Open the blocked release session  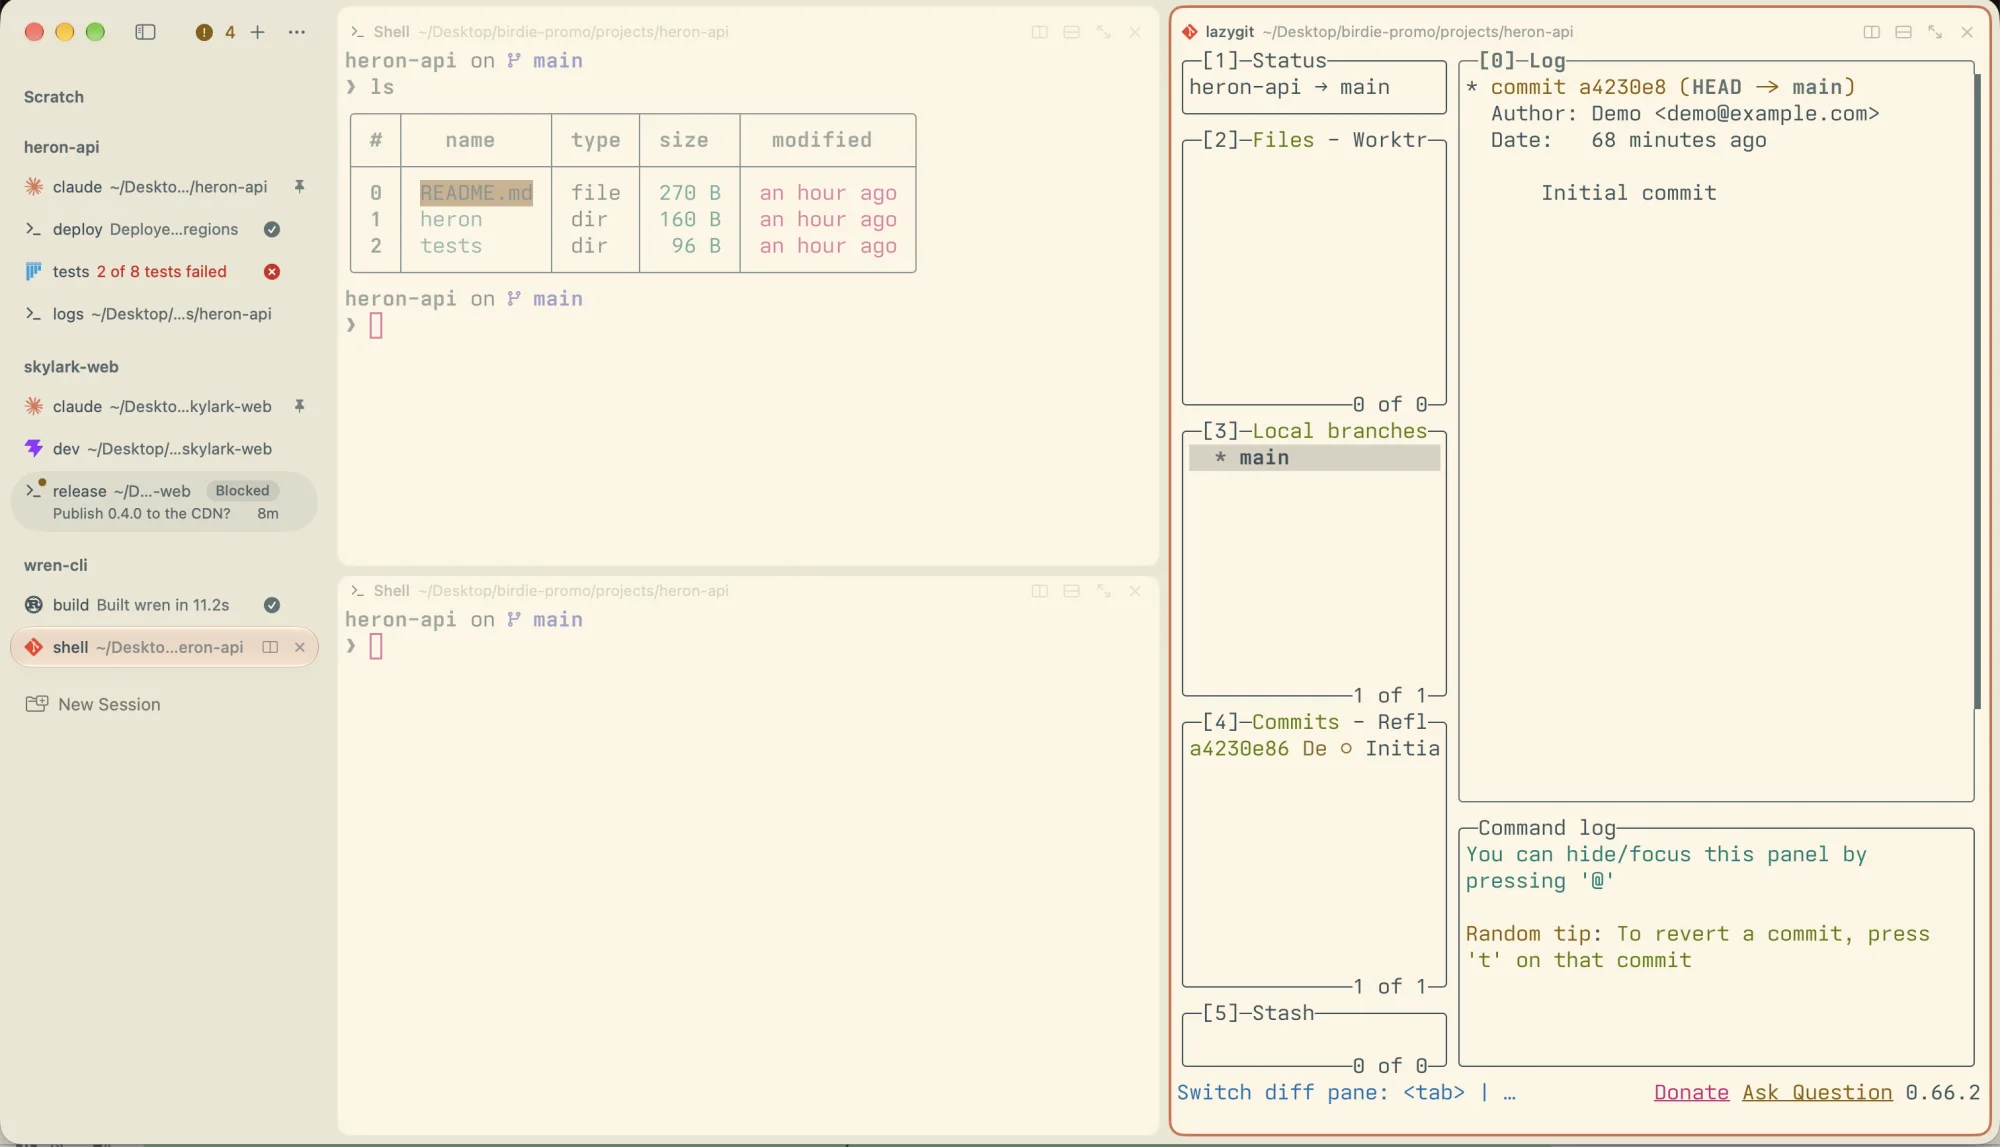164,501
